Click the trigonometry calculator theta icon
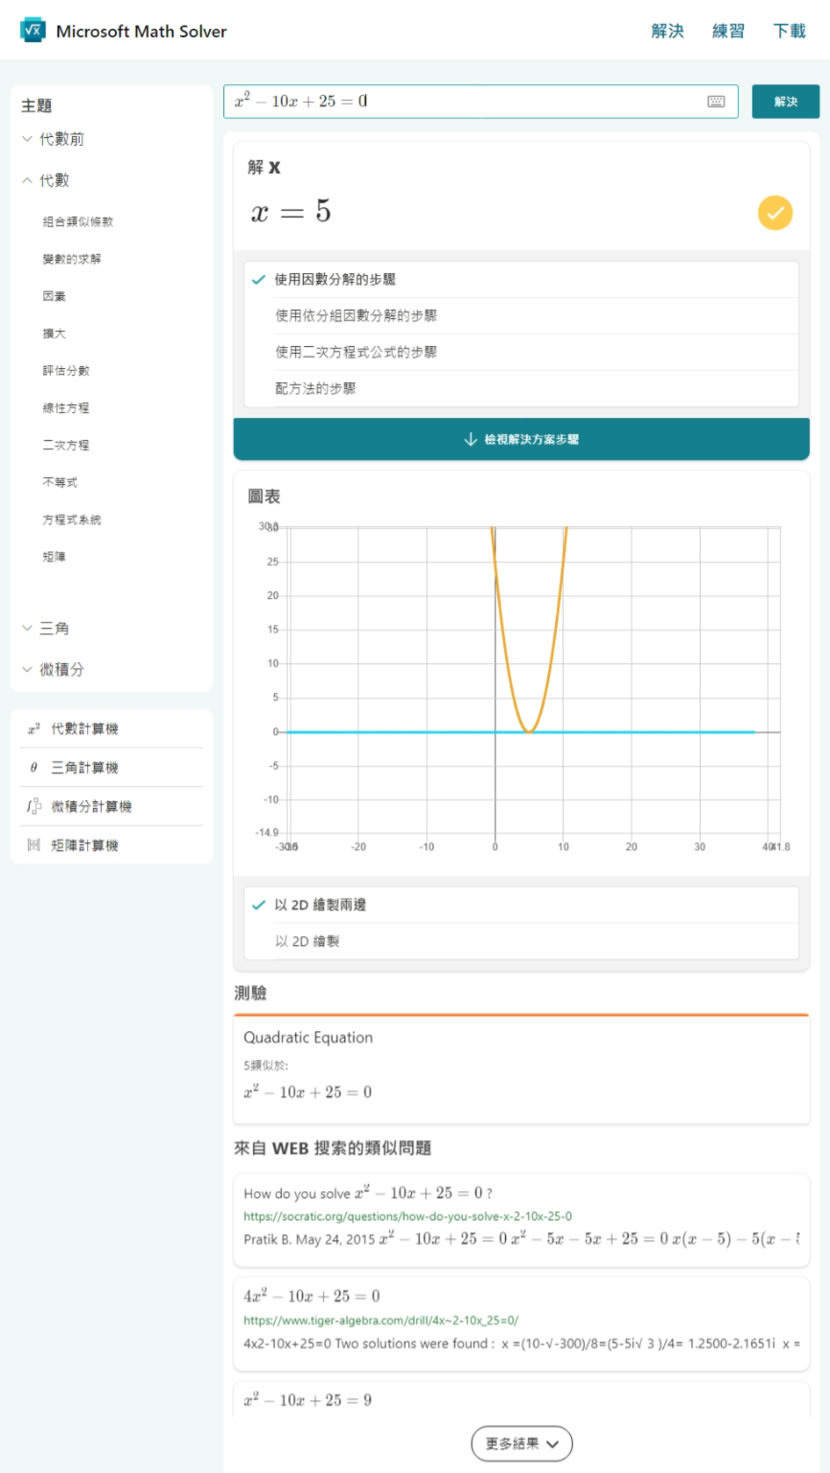830x1473 pixels. point(34,768)
